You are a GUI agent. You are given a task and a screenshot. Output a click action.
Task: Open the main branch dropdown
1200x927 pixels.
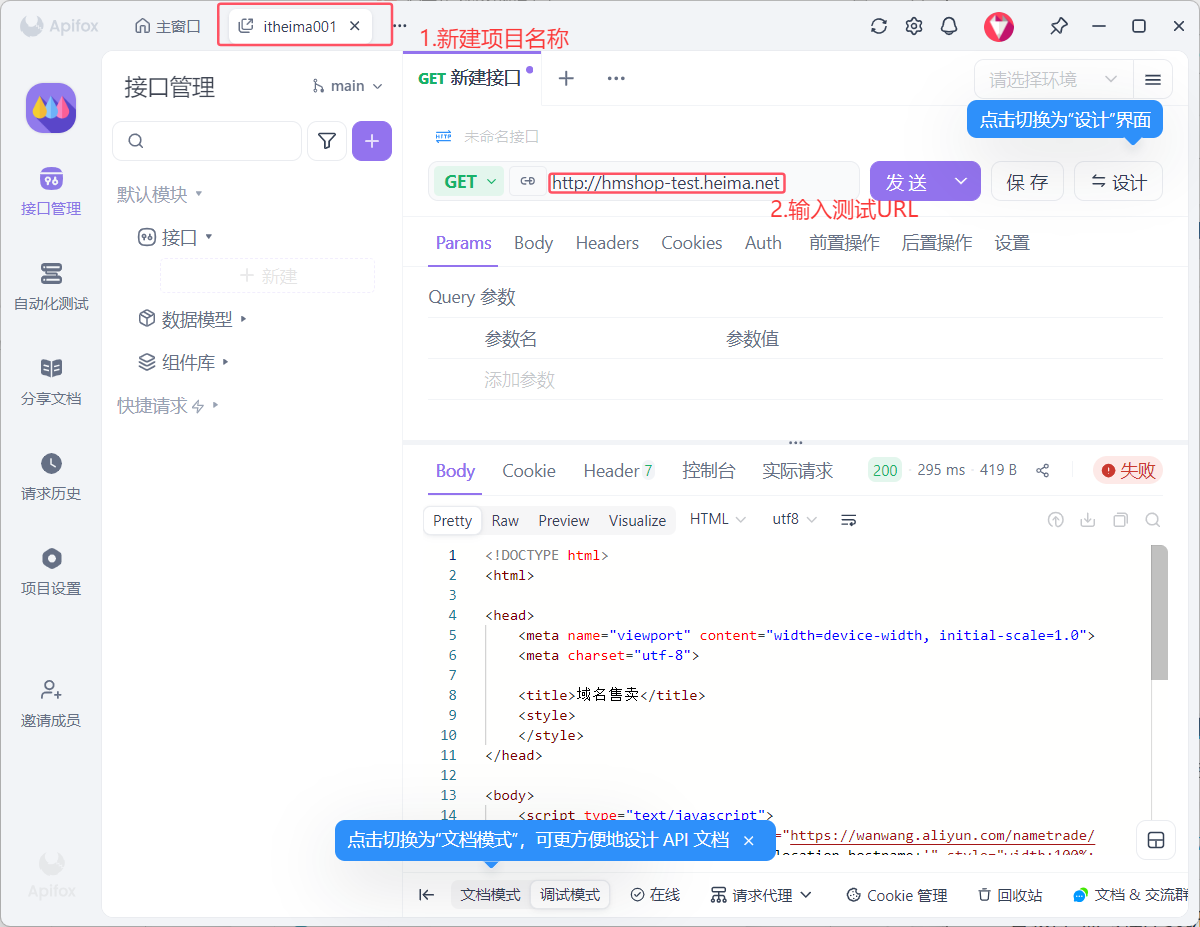coord(347,86)
